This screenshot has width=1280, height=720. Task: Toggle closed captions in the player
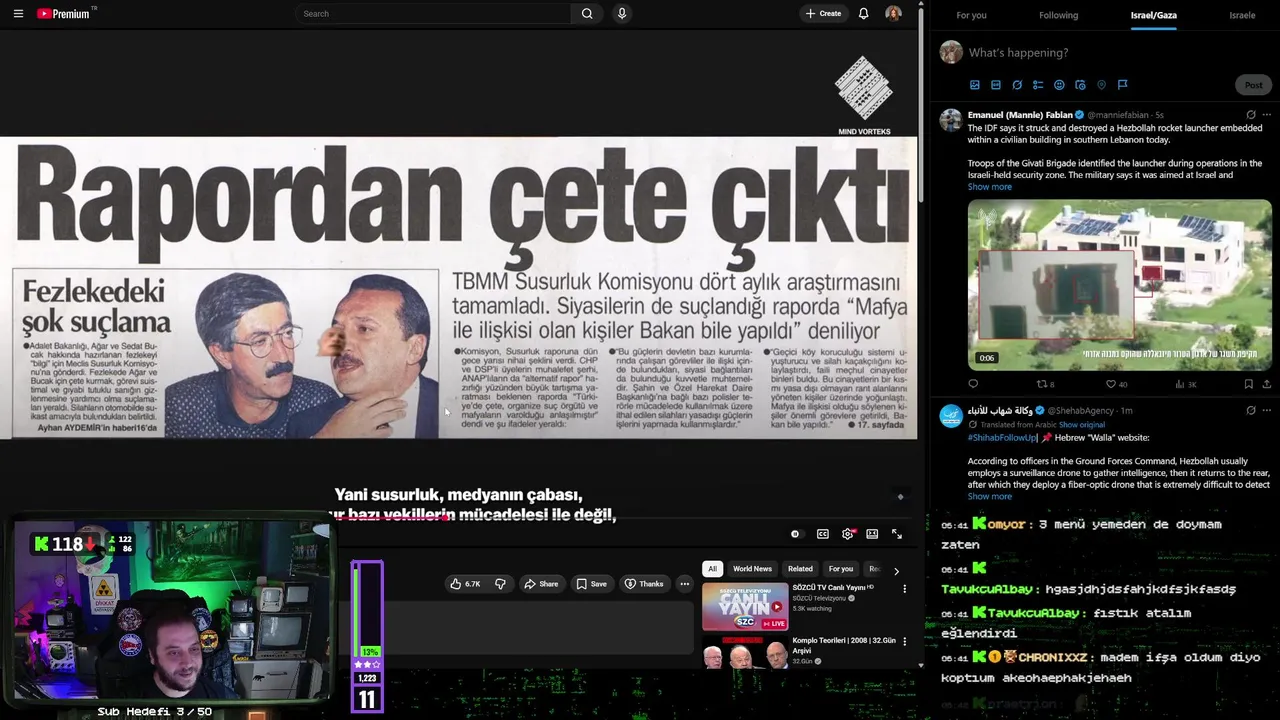click(x=822, y=534)
